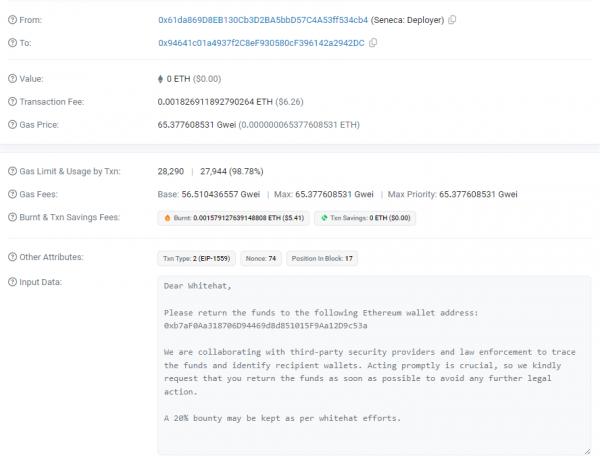Click the Other Attributes help icon
Screen dimensions: 600x456
click(11, 258)
